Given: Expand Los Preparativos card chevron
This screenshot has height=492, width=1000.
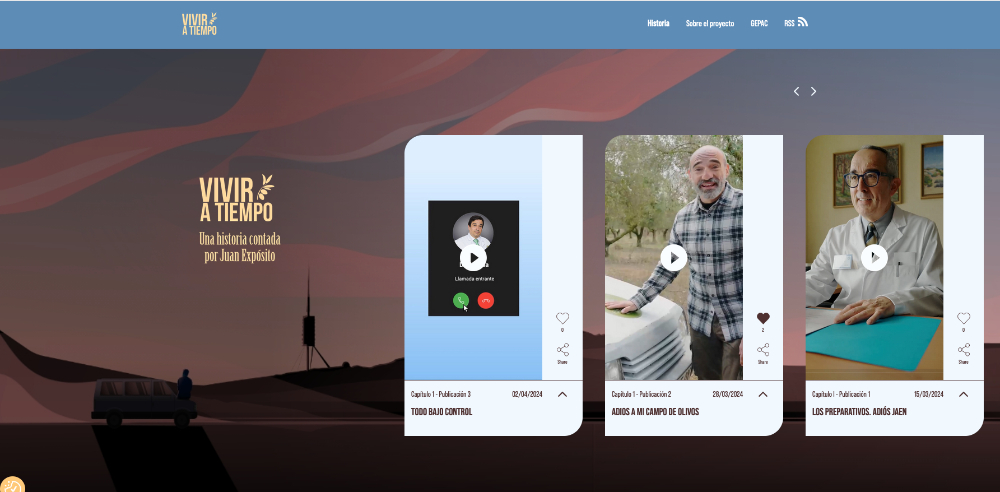Looking at the screenshot, I should pyautogui.click(x=964, y=394).
